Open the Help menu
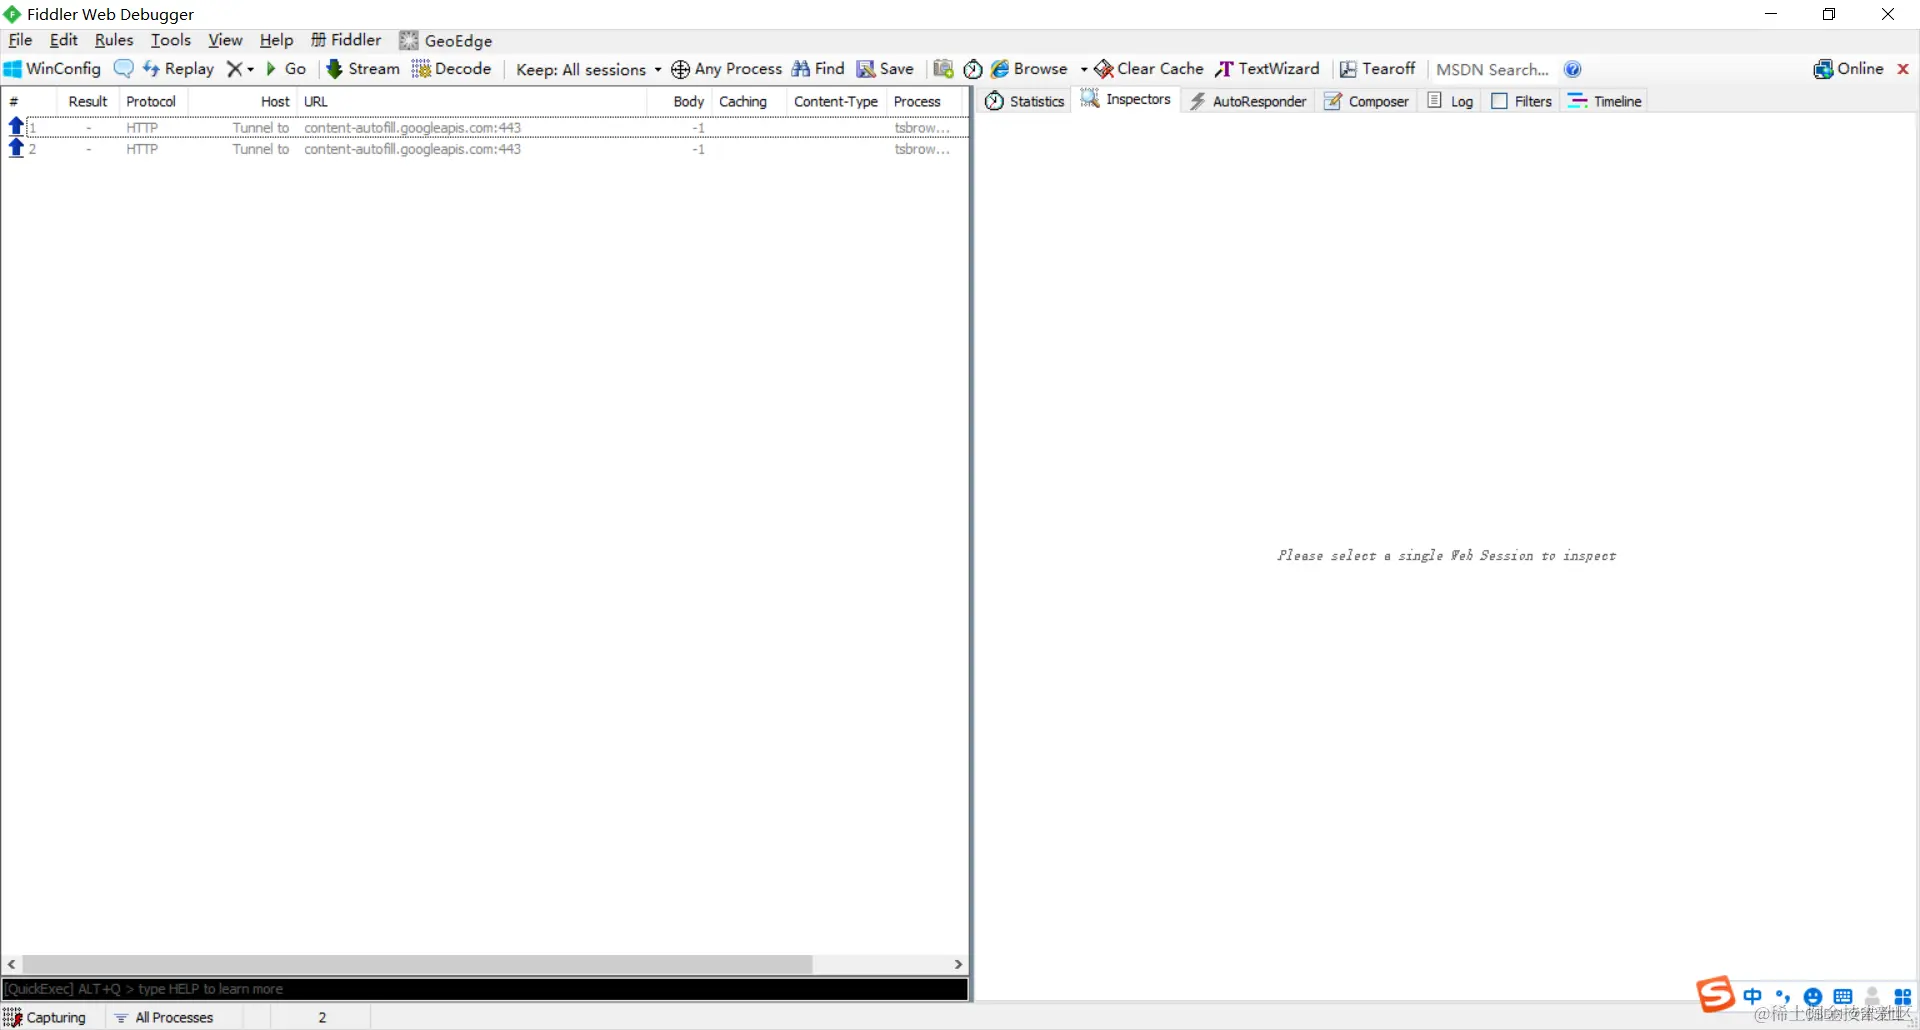Viewport: 1920px width, 1030px height. [x=276, y=40]
